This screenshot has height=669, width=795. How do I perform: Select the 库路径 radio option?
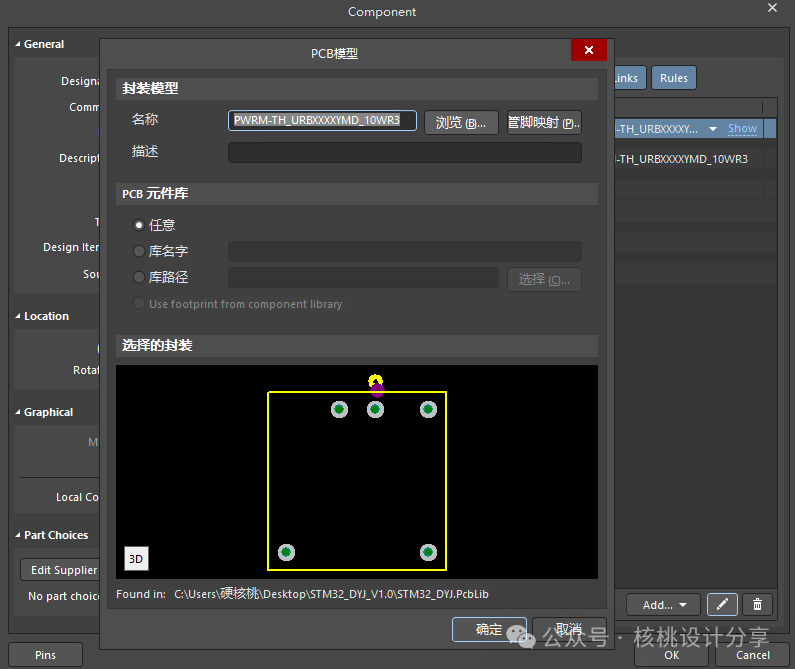(x=139, y=277)
